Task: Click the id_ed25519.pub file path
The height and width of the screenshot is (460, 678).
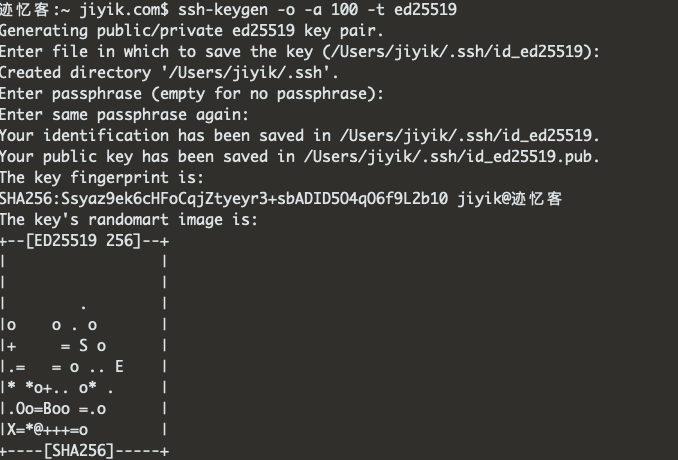Action: pyautogui.click(x=451, y=157)
